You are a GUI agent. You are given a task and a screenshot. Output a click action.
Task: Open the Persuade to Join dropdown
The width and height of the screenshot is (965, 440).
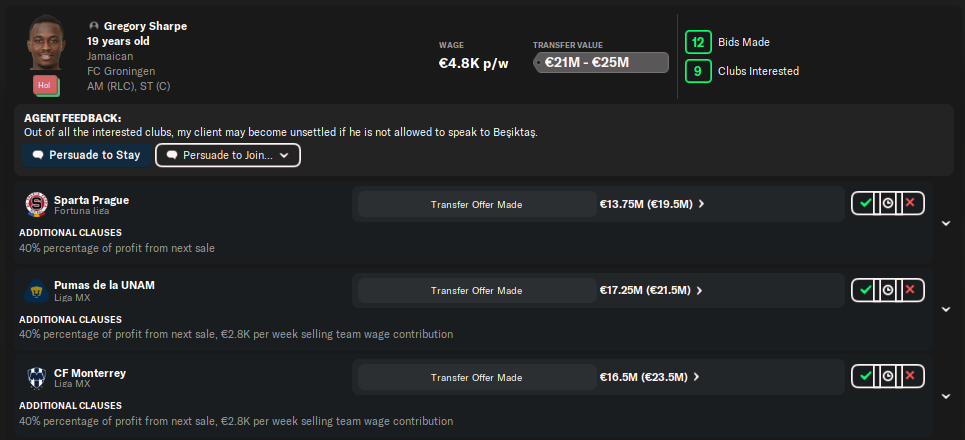(228, 156)
